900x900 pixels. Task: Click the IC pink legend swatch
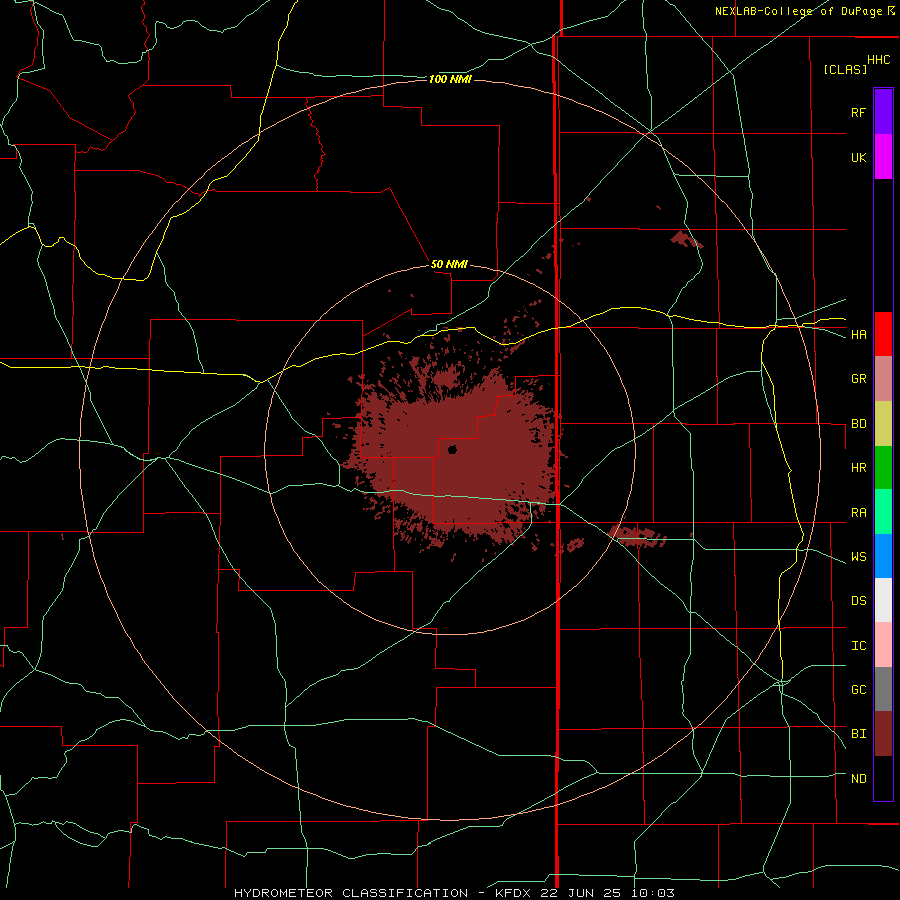[883, 645]
